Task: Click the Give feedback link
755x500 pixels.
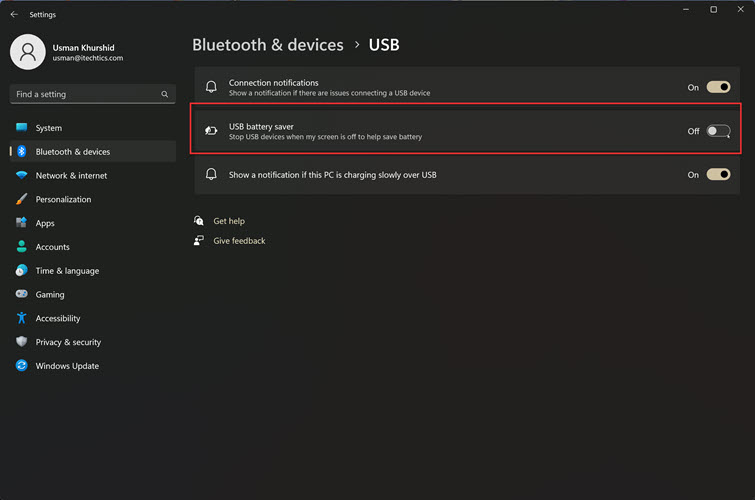Action: coord(239,241)
